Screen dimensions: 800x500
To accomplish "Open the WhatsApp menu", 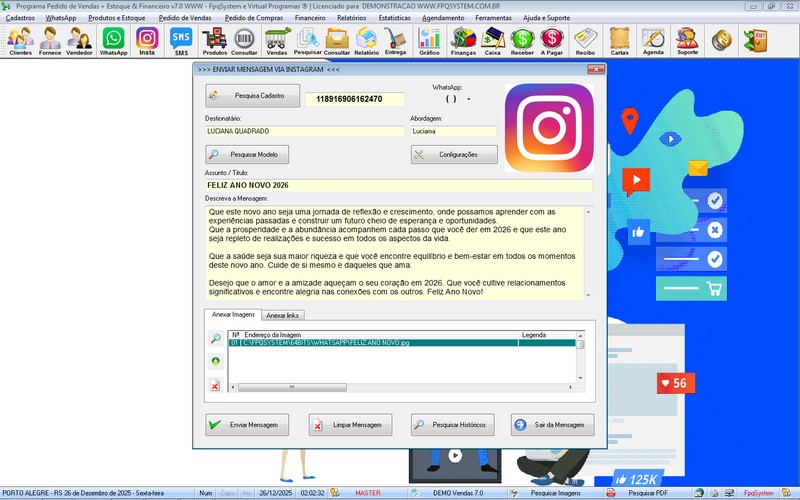I will click(61, 18).
